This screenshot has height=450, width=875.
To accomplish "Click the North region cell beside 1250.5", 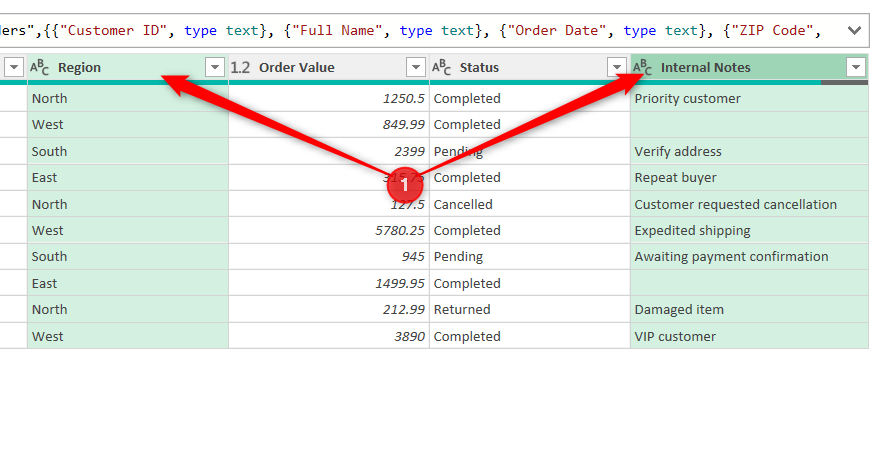I will (x=128, y=99).
